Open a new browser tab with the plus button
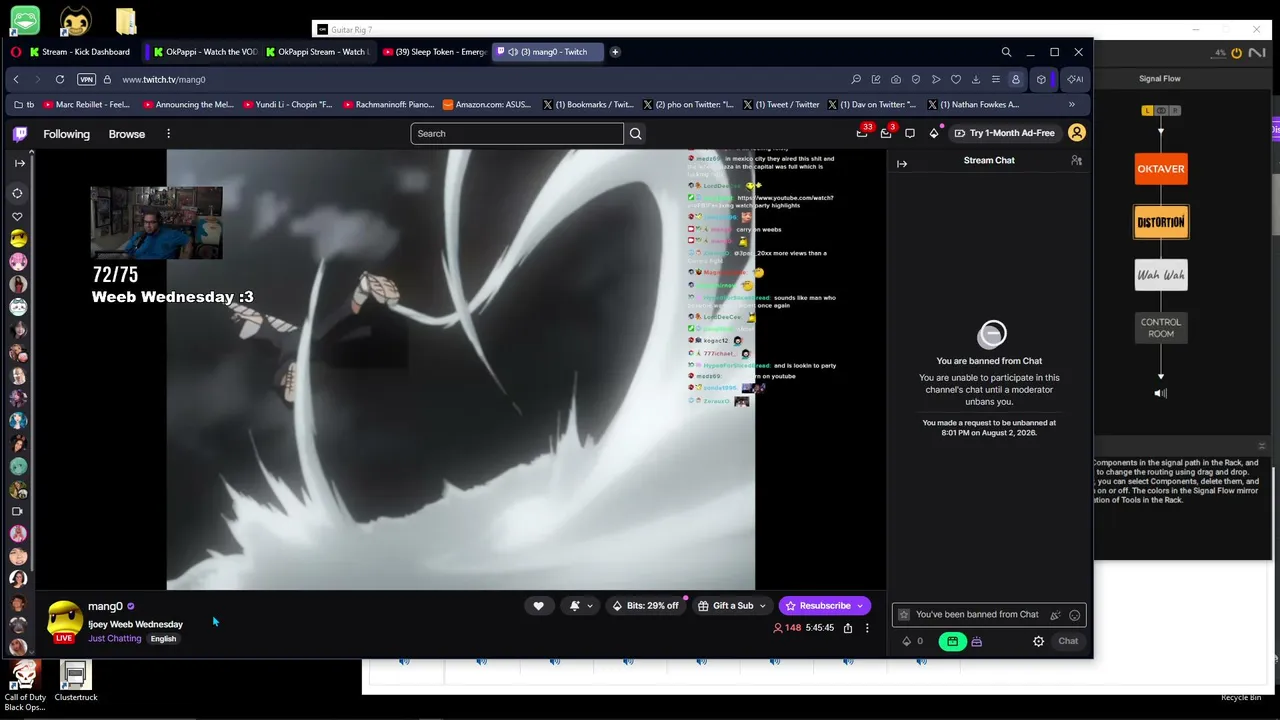 (615, 52)
